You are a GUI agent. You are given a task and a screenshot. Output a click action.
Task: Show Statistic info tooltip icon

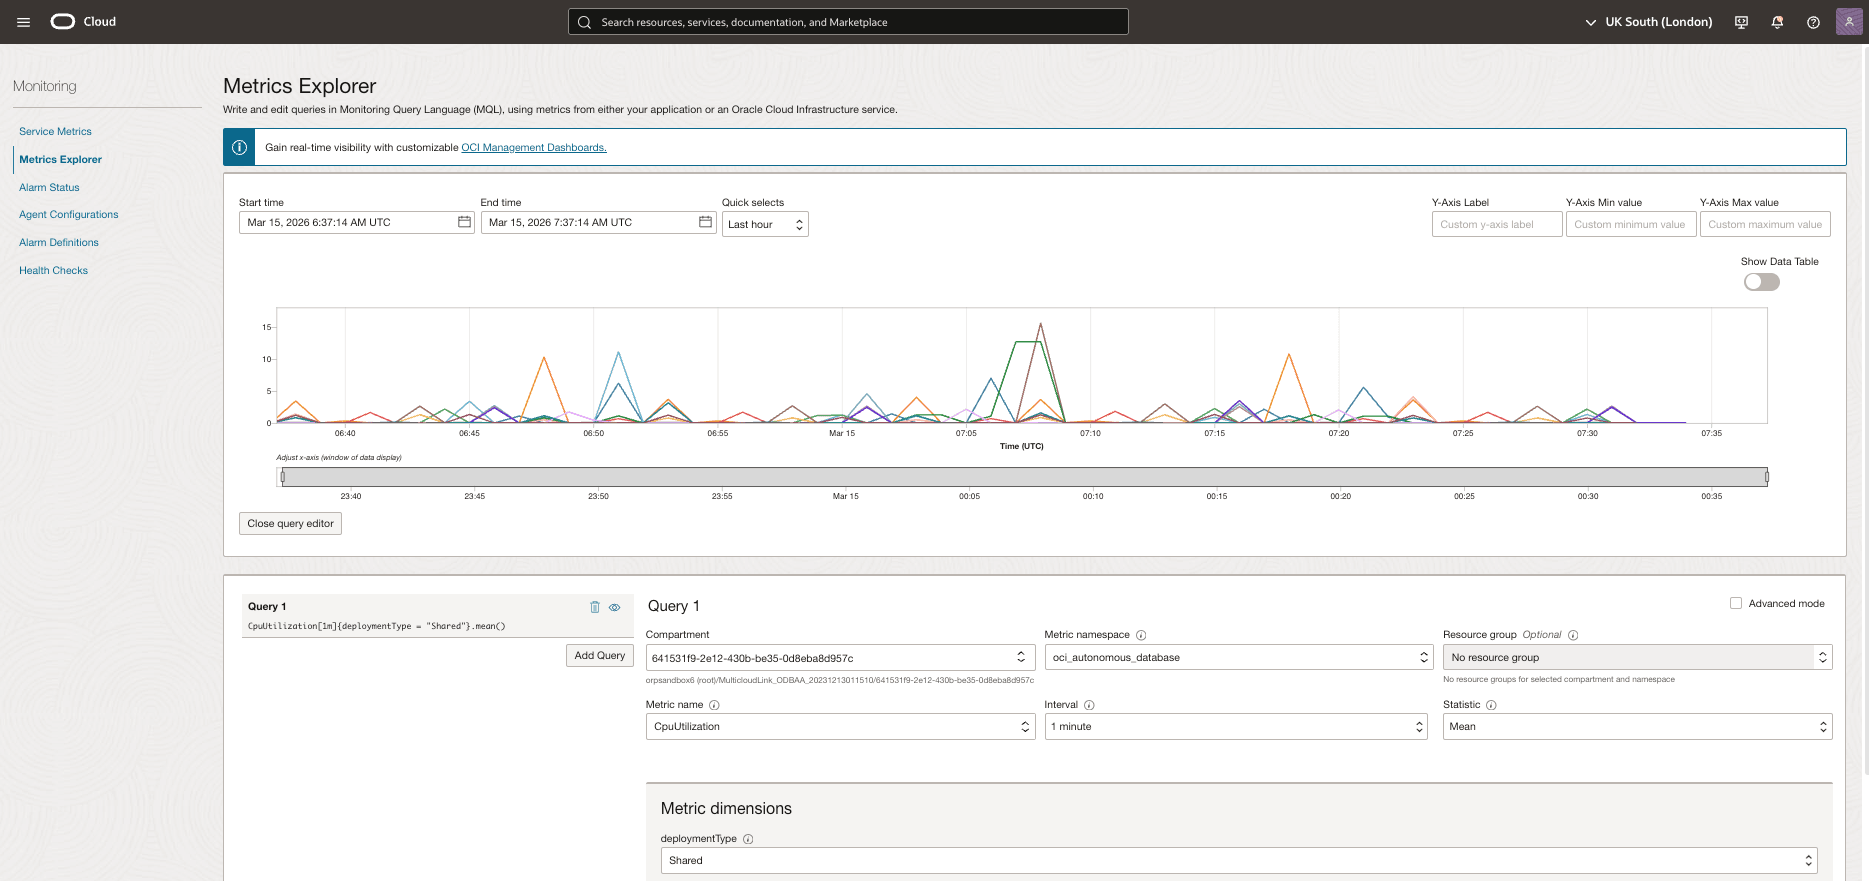point(1491,705)
